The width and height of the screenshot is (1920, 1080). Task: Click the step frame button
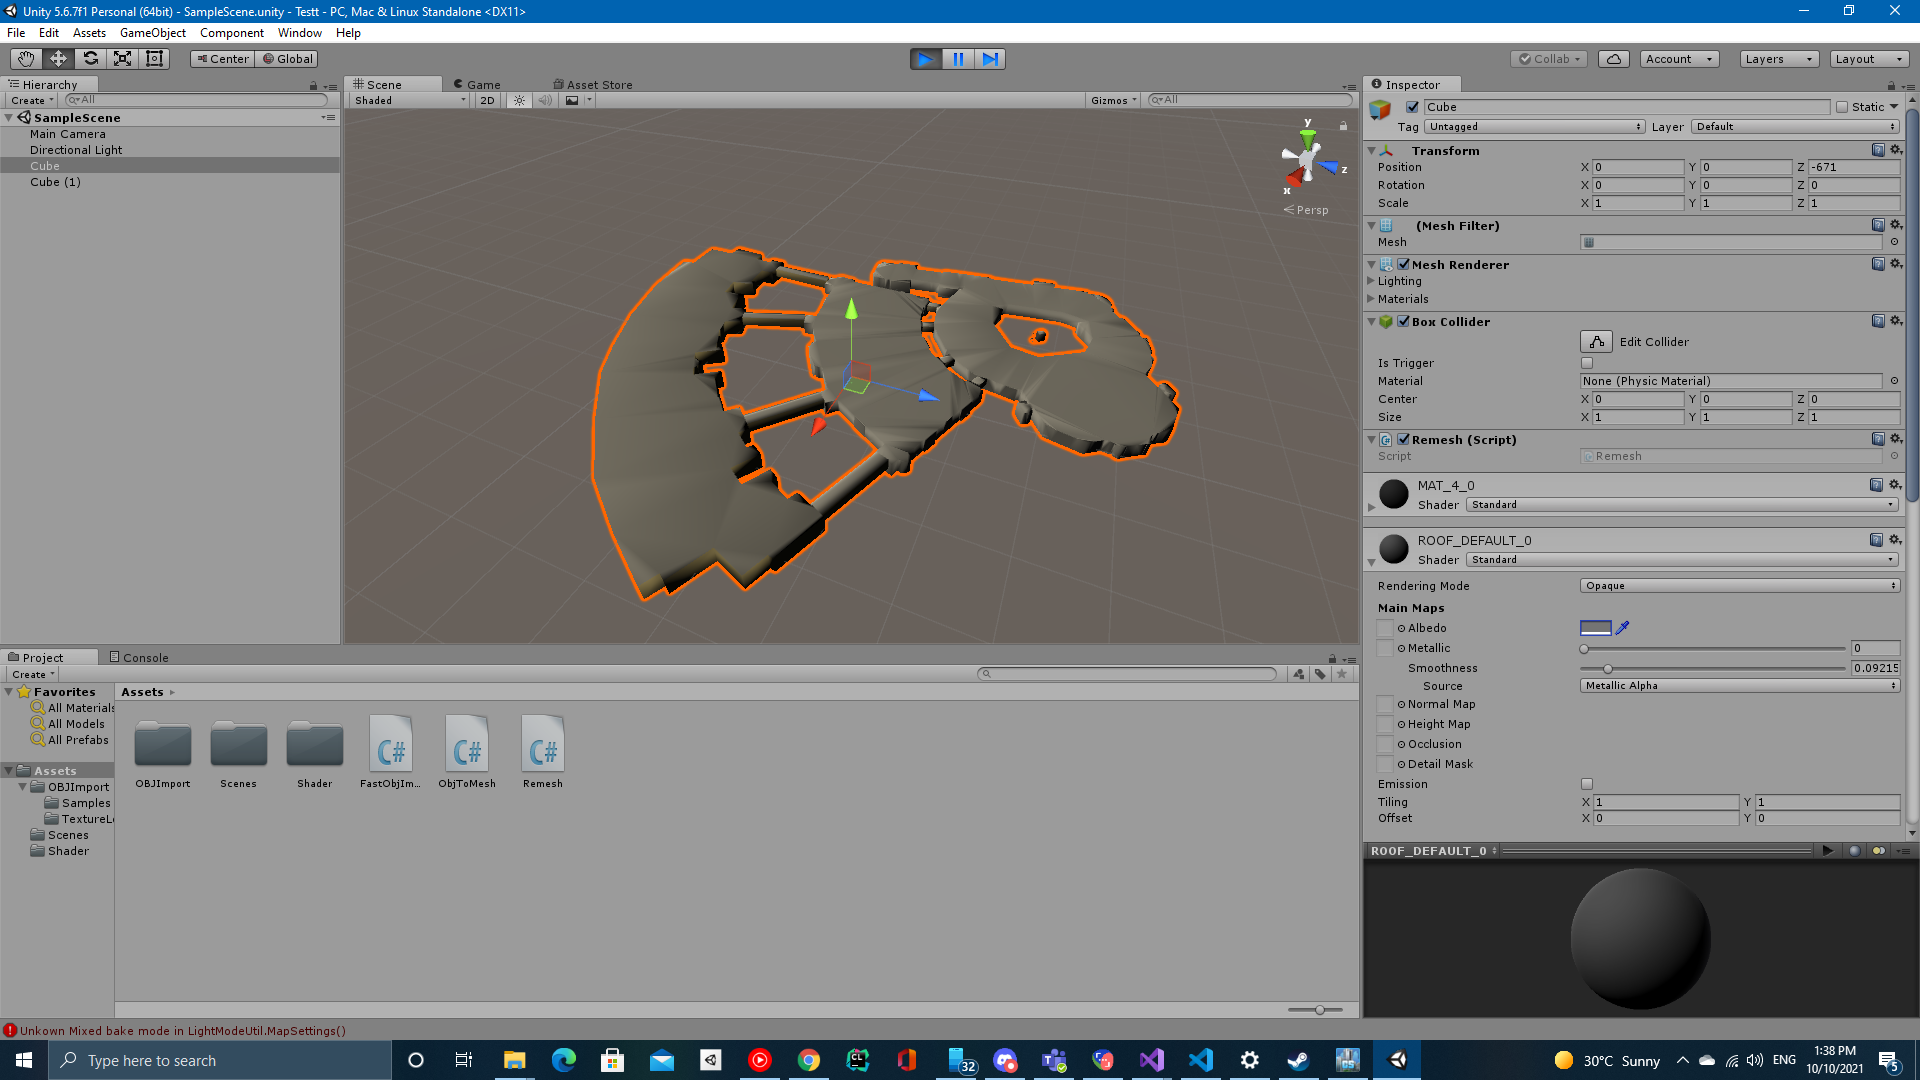990,59
